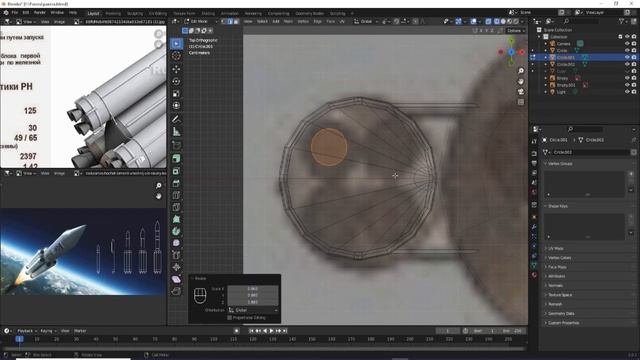
Task: Click the blue Z axis on navigation gizmo
Action: pos(511,52)
